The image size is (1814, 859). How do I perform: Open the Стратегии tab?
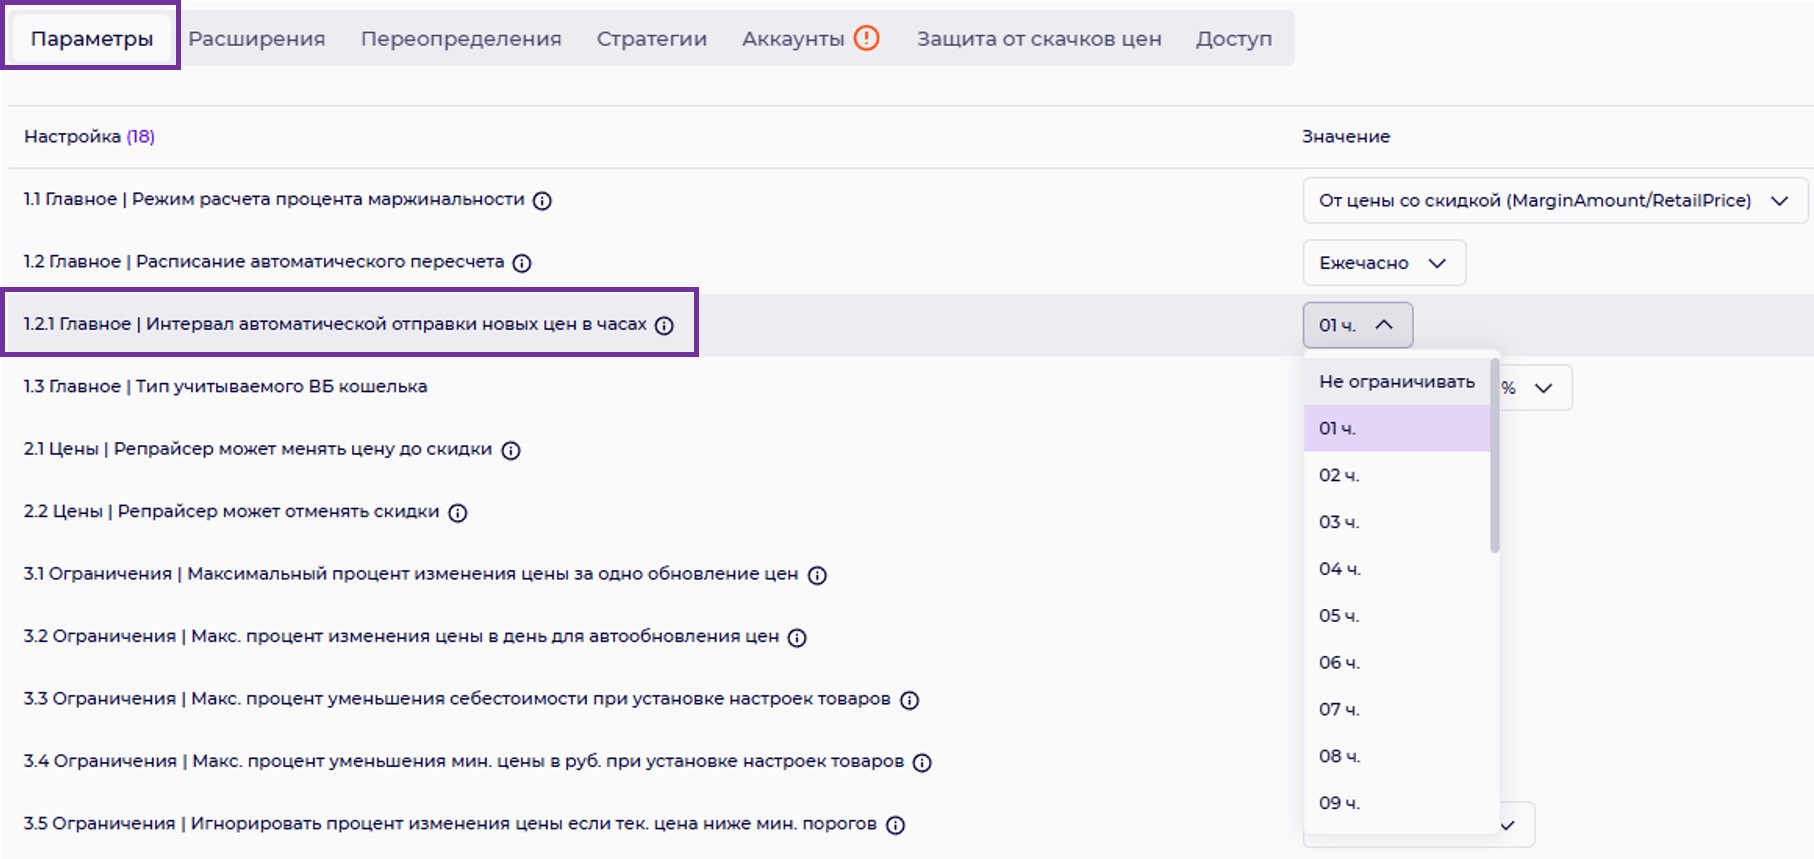(x=652, y=39)
